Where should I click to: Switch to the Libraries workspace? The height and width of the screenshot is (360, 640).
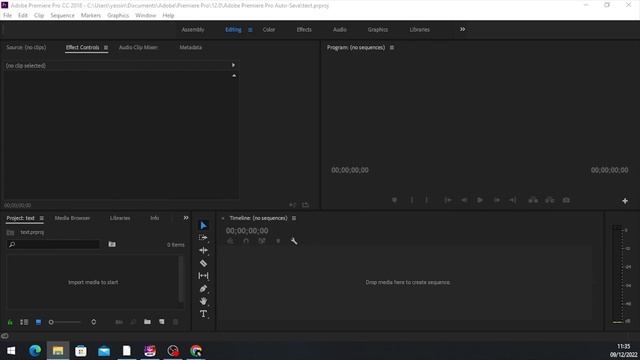click(420, 29)
